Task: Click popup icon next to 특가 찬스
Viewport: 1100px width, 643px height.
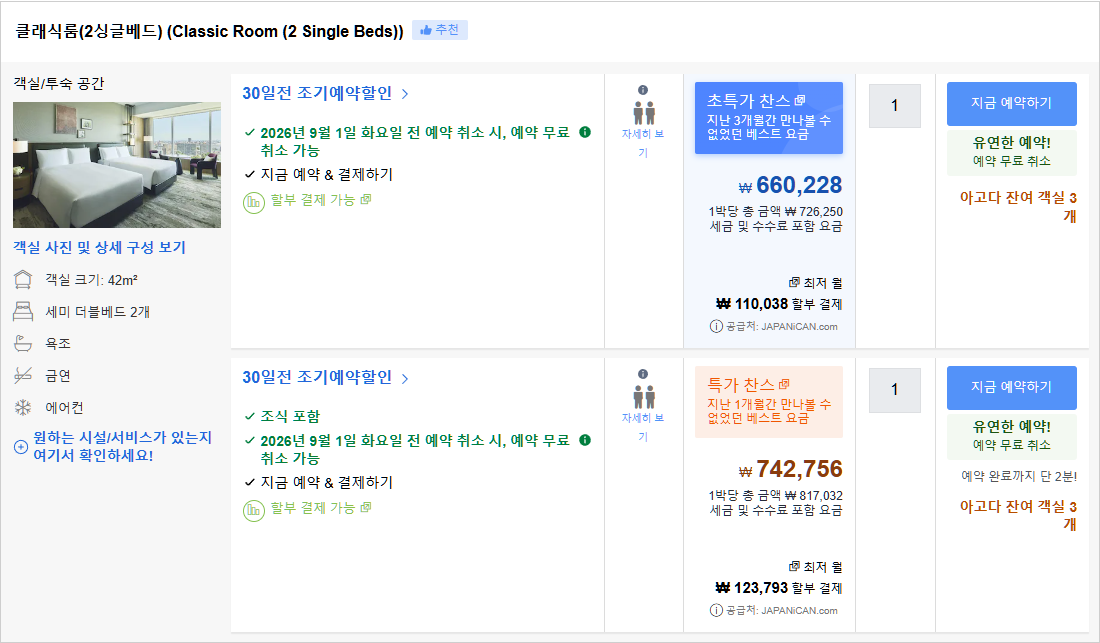Action: coord(784,384)
